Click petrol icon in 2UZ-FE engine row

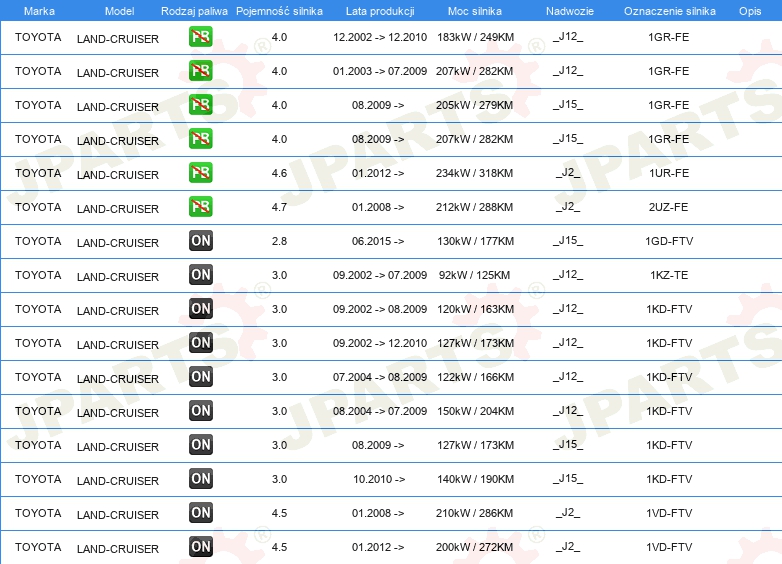pyautogui.click(x=200, y=206)
